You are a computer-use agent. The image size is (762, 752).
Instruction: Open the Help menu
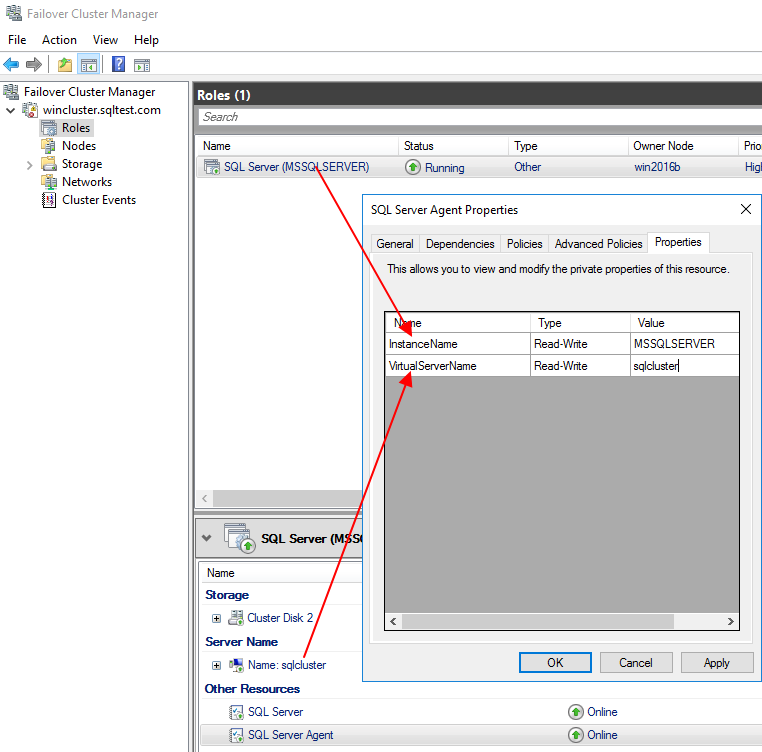coord(146,40)
